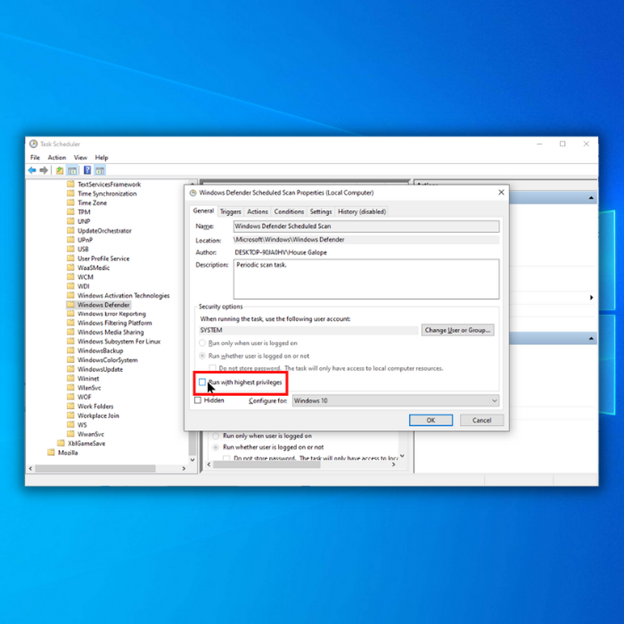This screenshot has width=624, height=624.
Task: Click the Change User or Group... button
Action: point(458,330)
